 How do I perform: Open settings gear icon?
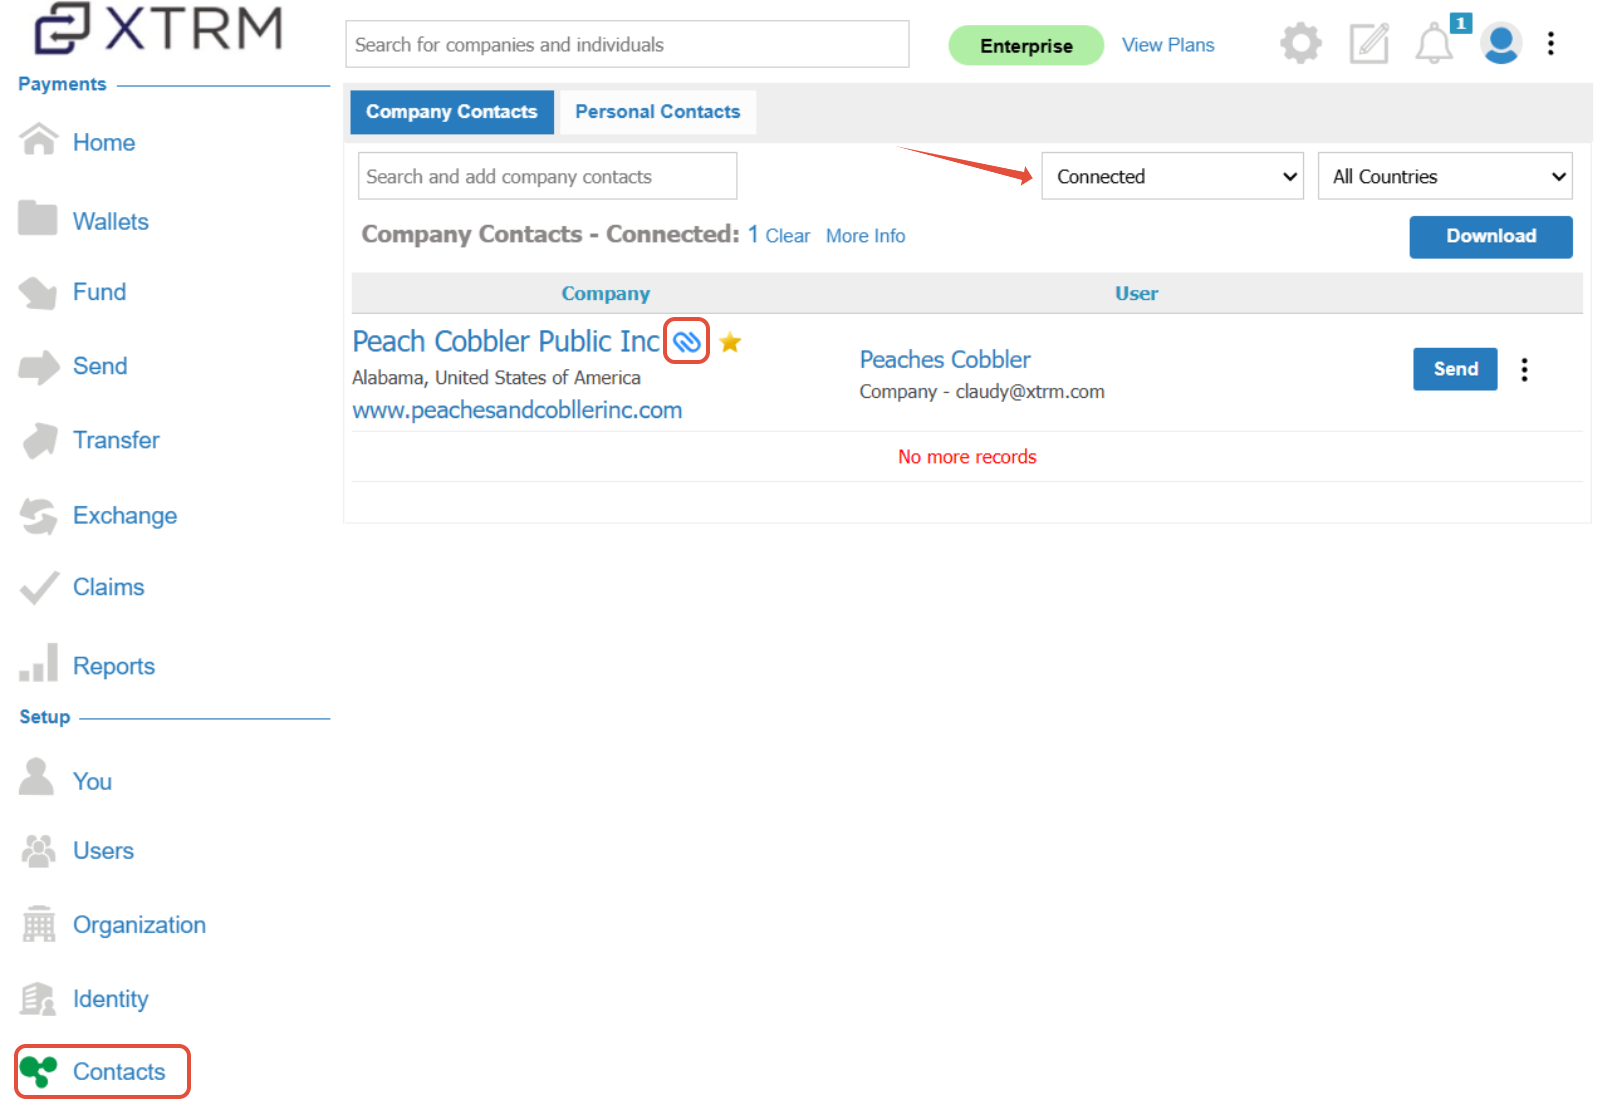(x=1300, y=44)
